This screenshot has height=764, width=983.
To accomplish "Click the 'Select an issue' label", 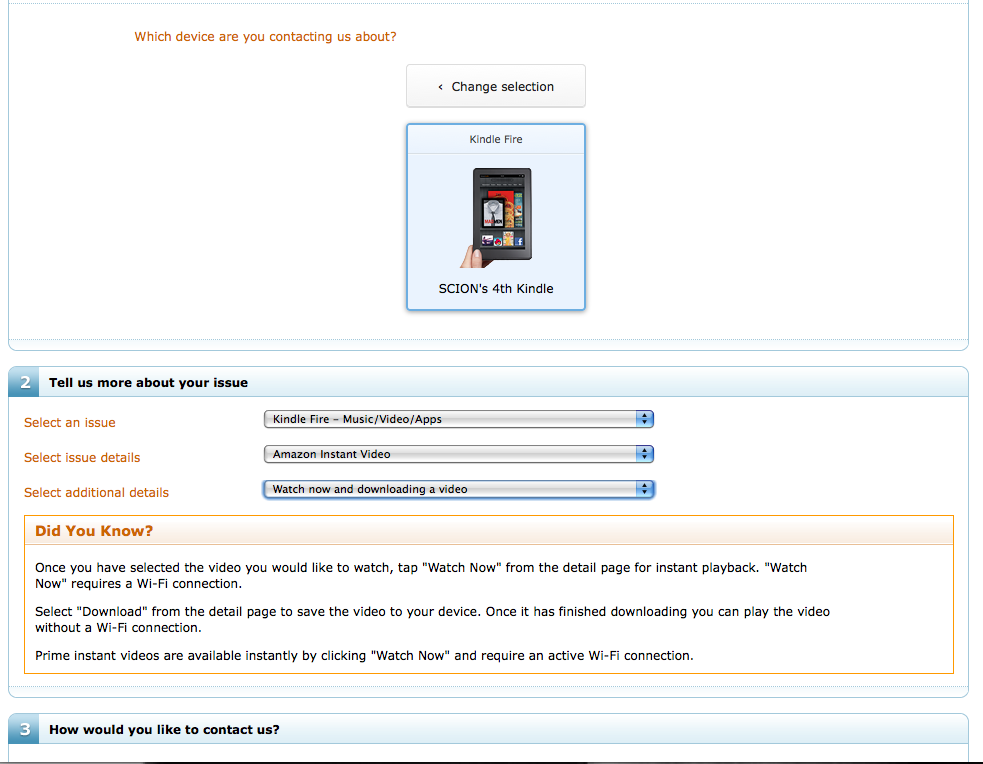I will (70, 422).
